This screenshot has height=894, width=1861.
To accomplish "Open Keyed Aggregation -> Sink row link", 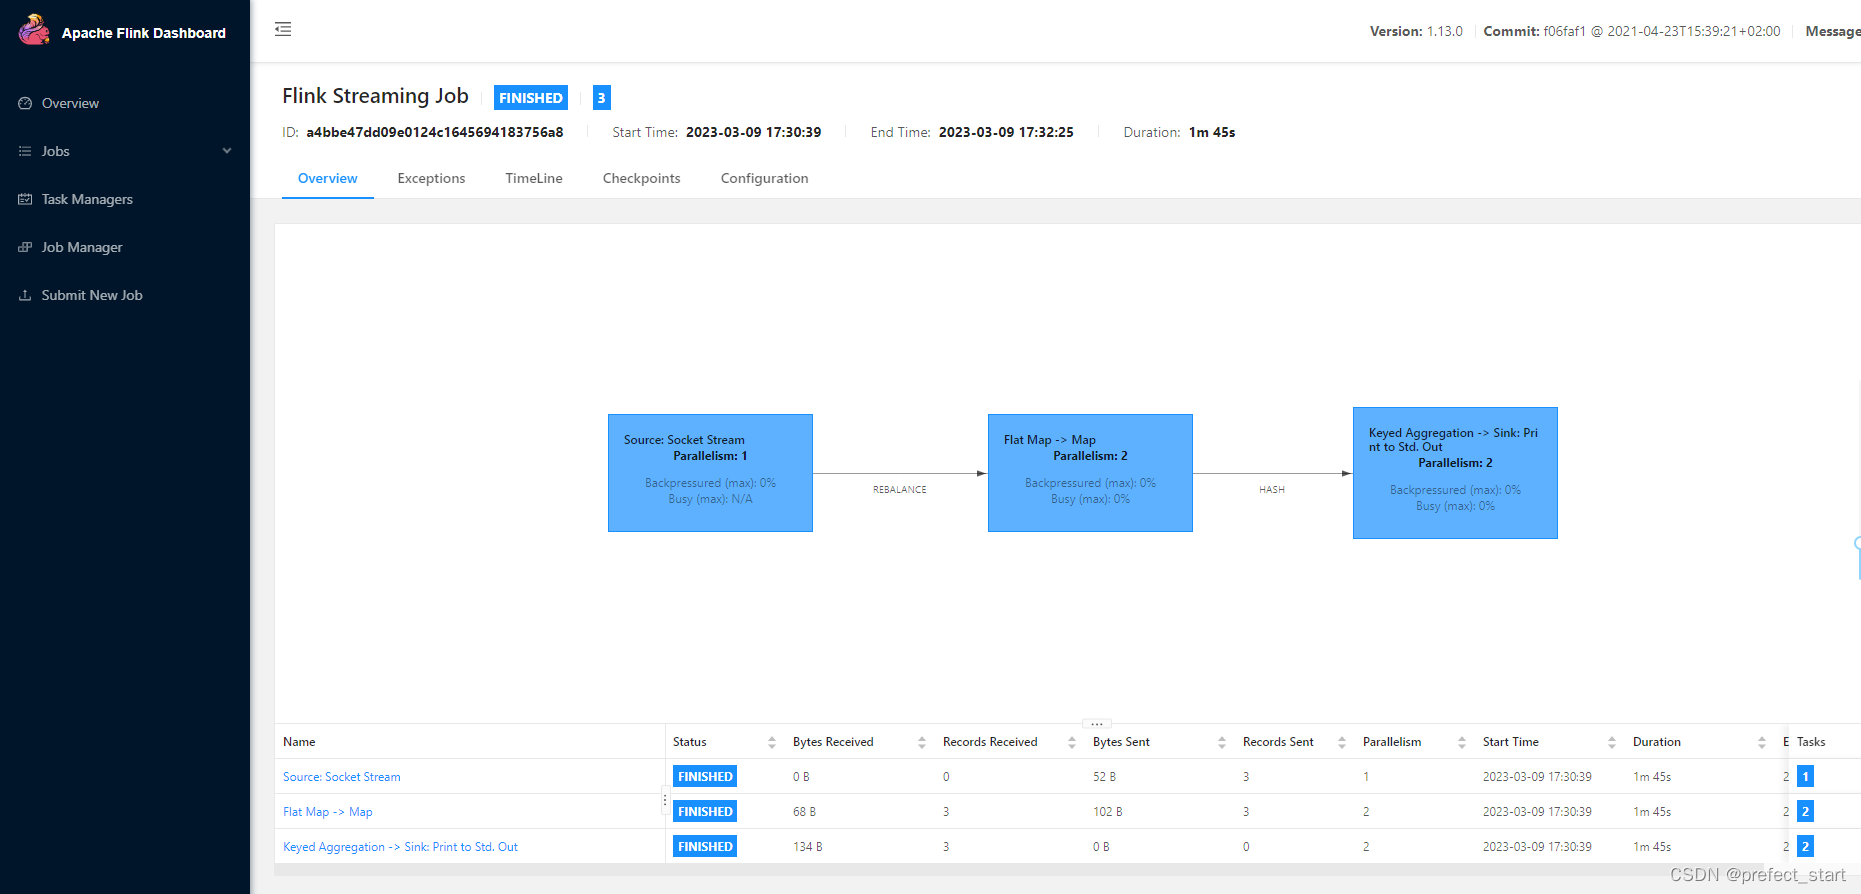I will tap(400, 847).
